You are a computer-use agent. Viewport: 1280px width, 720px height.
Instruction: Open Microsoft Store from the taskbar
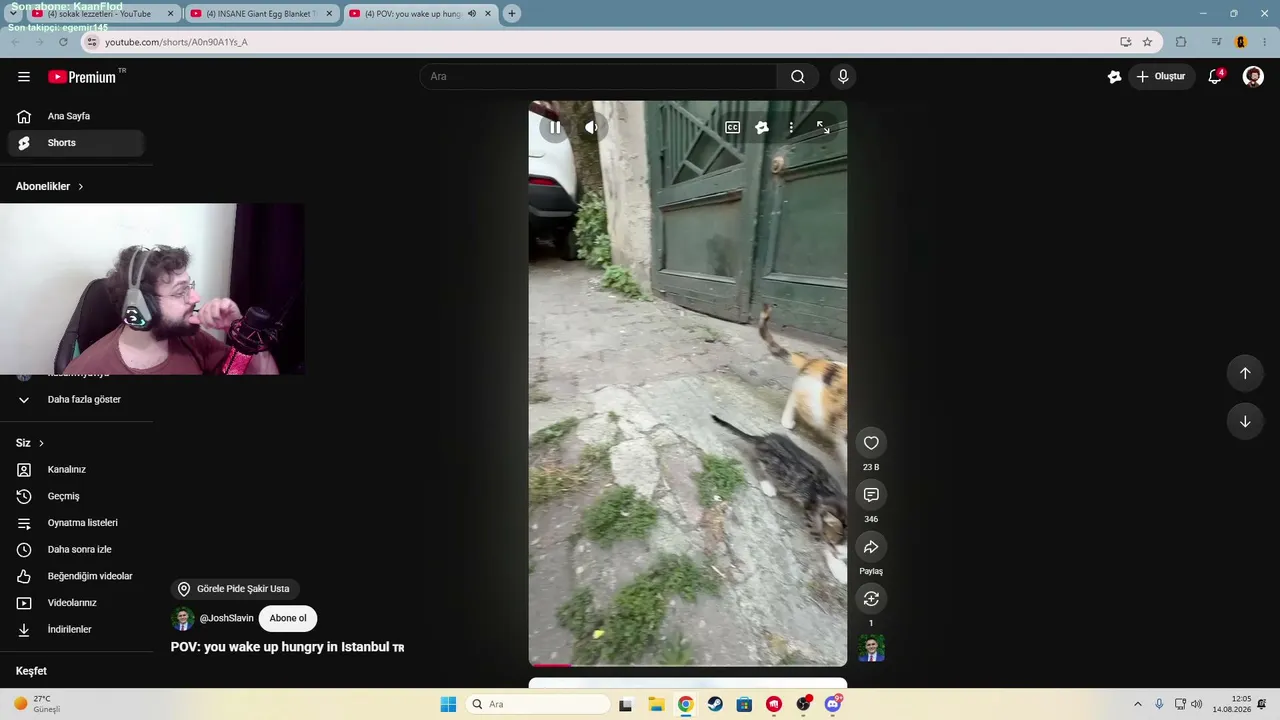[x=744, y=704]
